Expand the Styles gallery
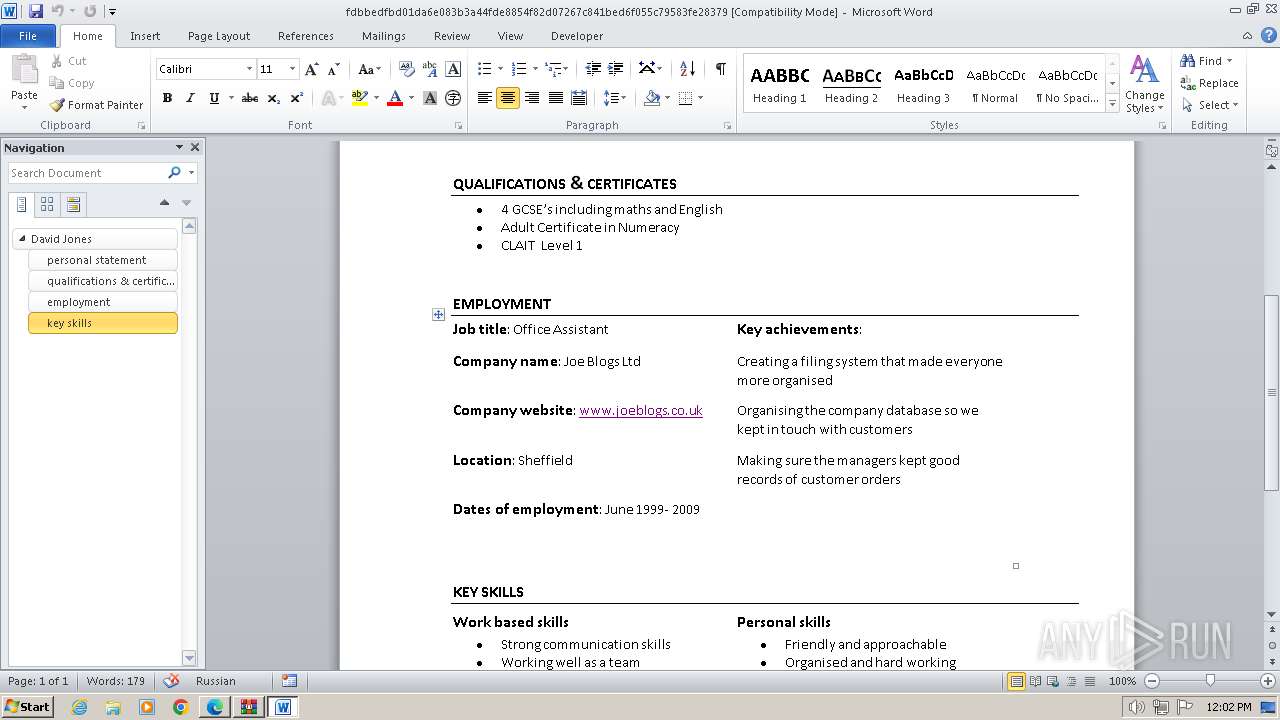Screen dimensions: 1280x720 [1113, 102]
